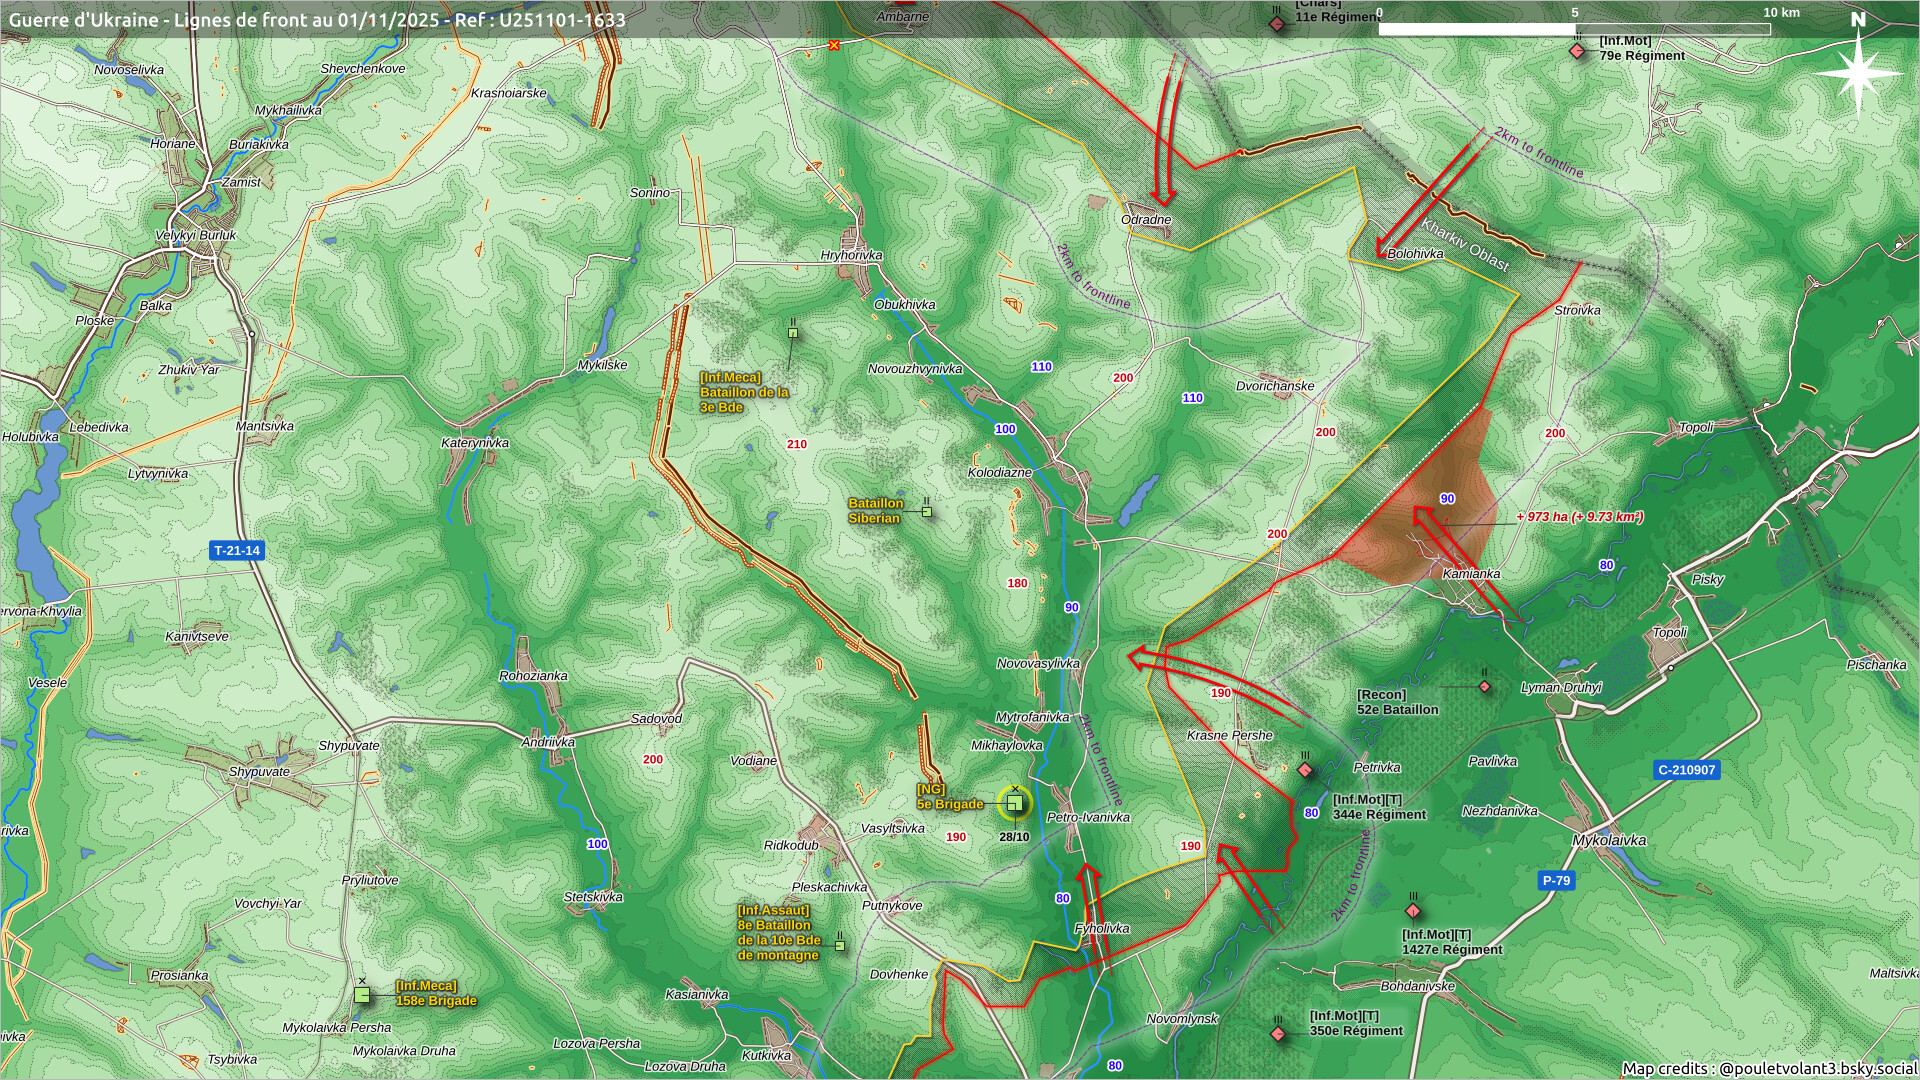Click the Velykyi Burluk town label
The width and height of the screenshot is (1920, 1080).
point(196,236)
